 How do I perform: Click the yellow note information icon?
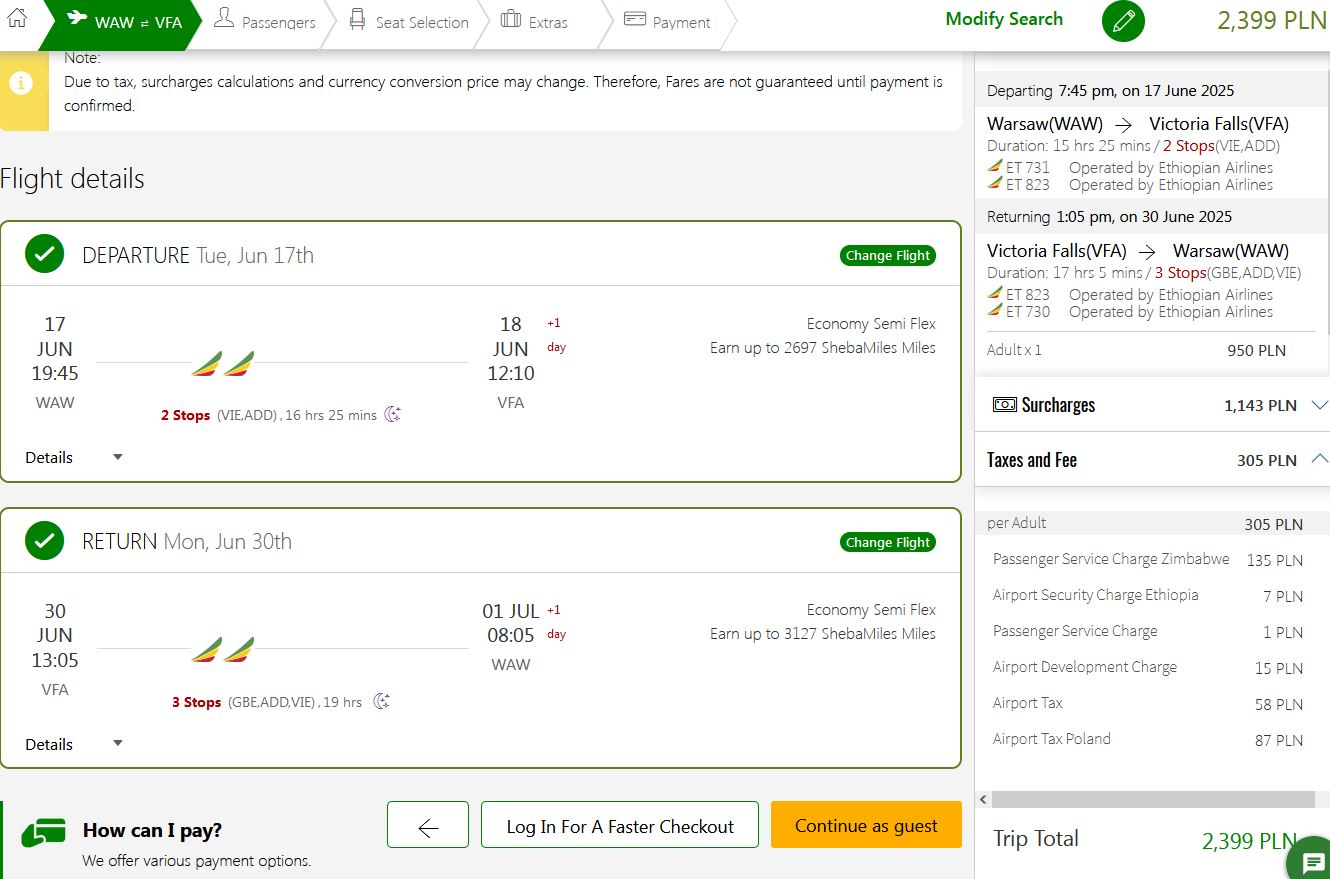point(21,84)
